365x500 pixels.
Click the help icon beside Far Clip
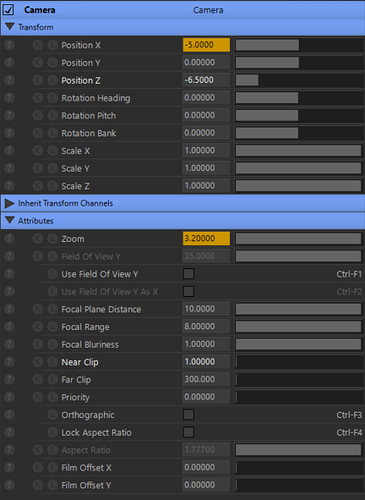click(x=9, y=380)
